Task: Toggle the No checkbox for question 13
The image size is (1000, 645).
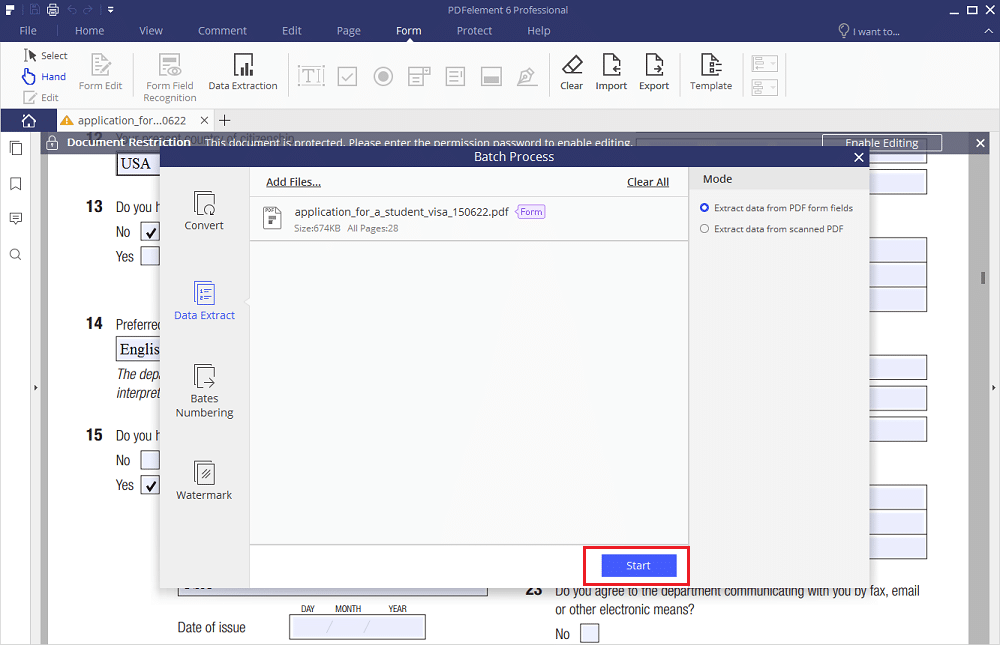Action: (x=151, y=232)
